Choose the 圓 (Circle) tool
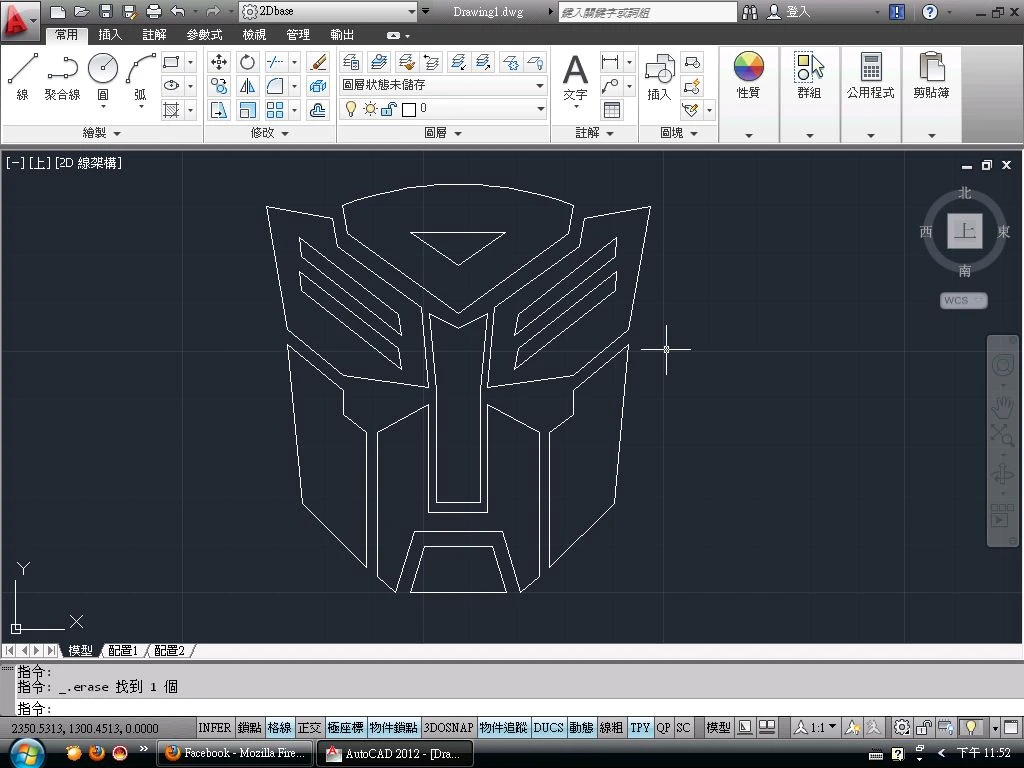The width and height of the screenshot is (1024, 768). click(103, 76)
